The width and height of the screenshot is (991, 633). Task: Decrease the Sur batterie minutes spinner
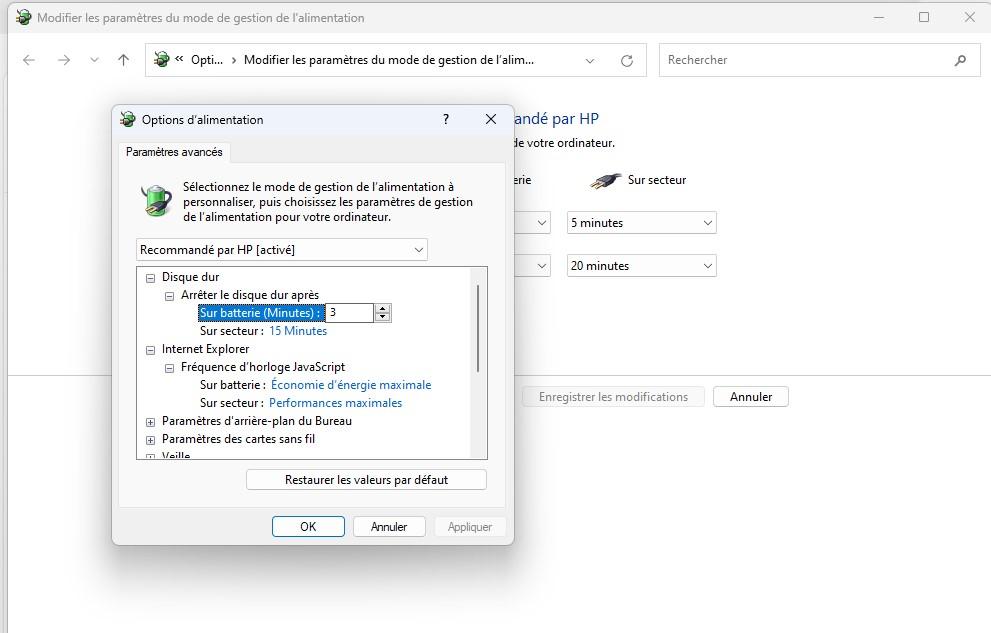coord(383,318)
